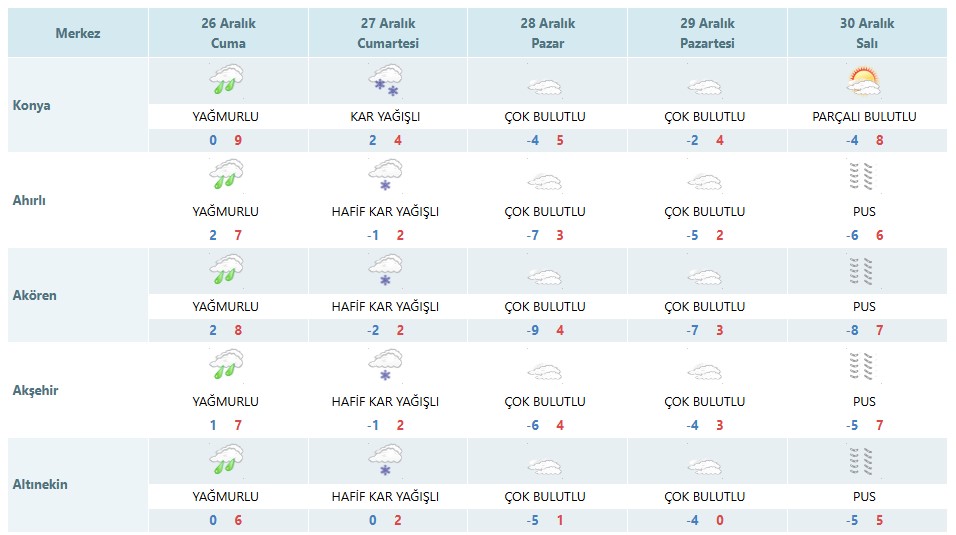Click Akören's light snow icon for Cumartesi
The image size is (956, 535).
(x=385, y=271)
